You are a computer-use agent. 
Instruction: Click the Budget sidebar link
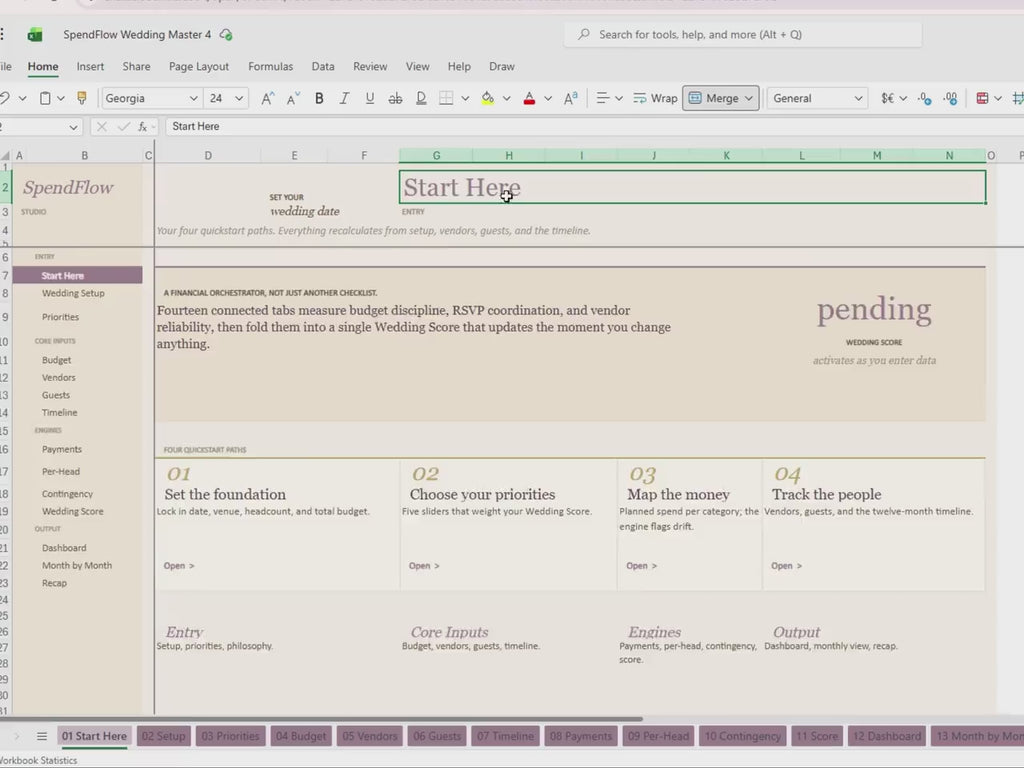57,360
